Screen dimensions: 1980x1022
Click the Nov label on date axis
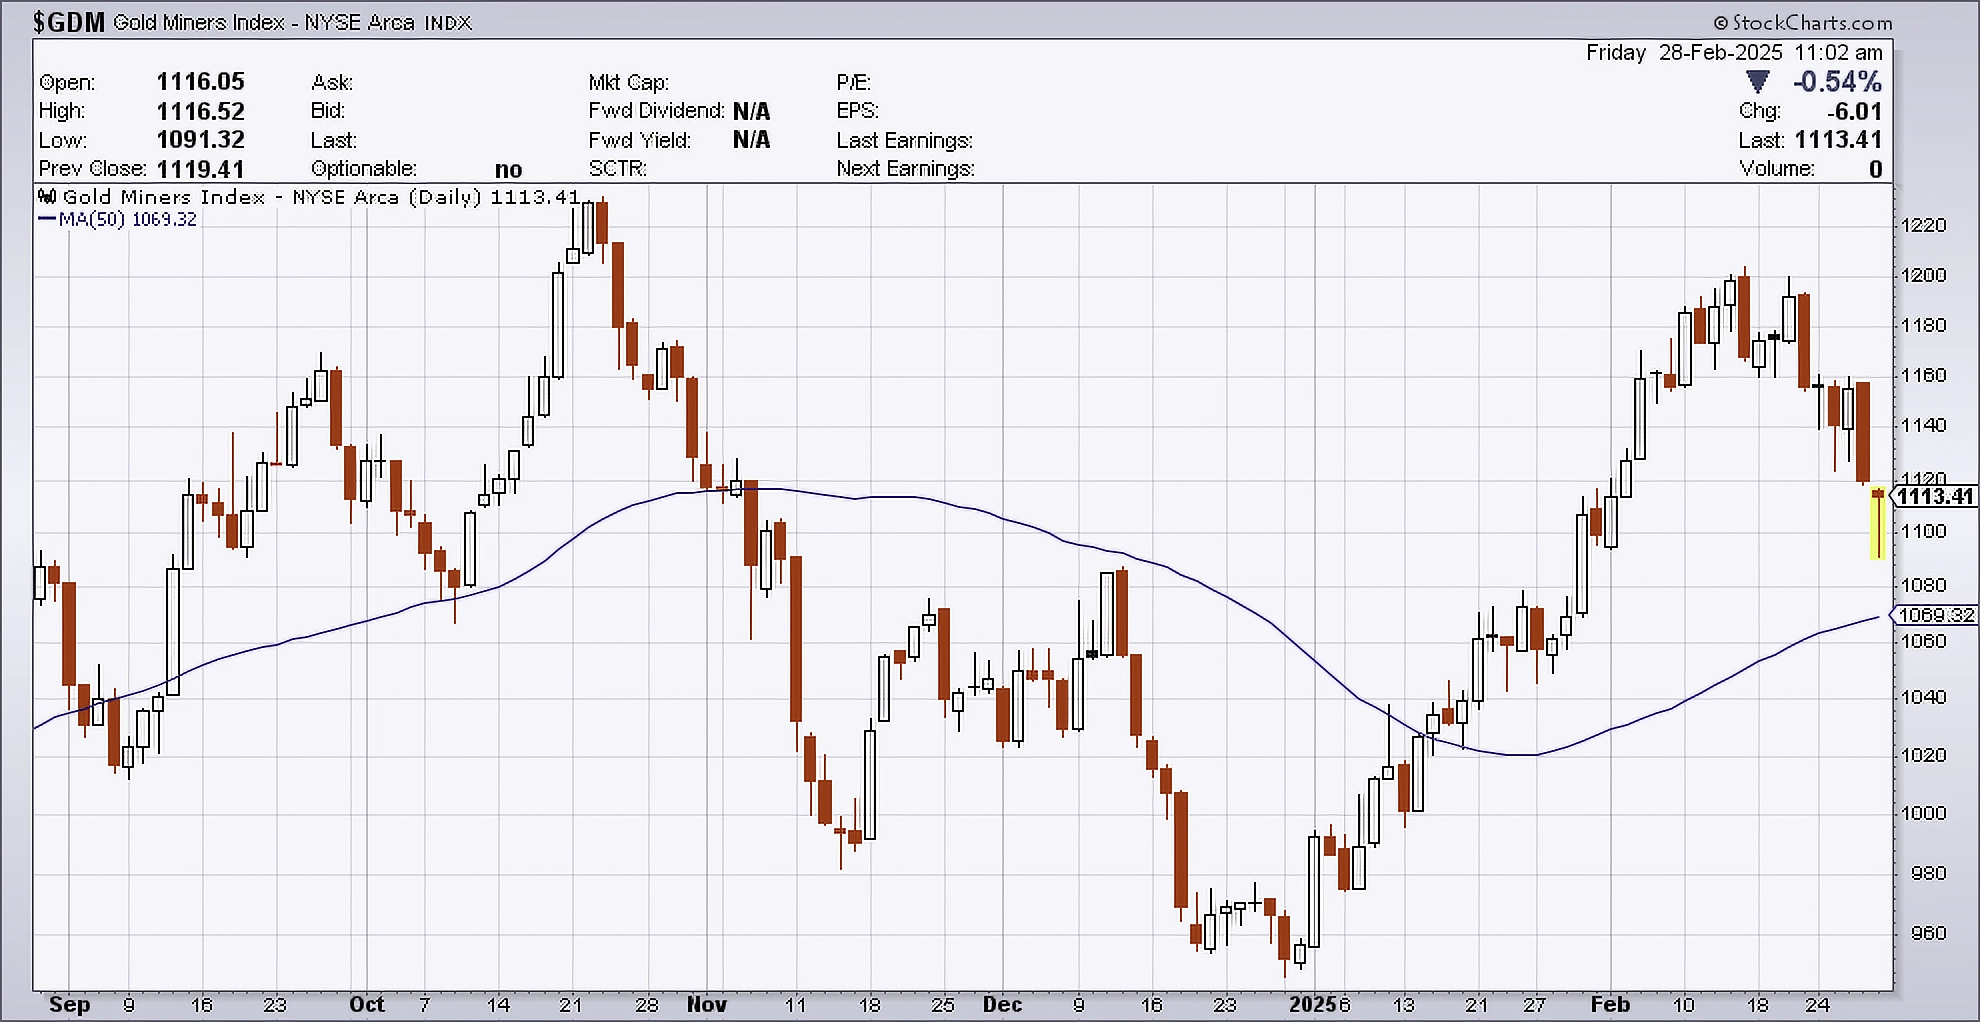(x=707, y=1005)
